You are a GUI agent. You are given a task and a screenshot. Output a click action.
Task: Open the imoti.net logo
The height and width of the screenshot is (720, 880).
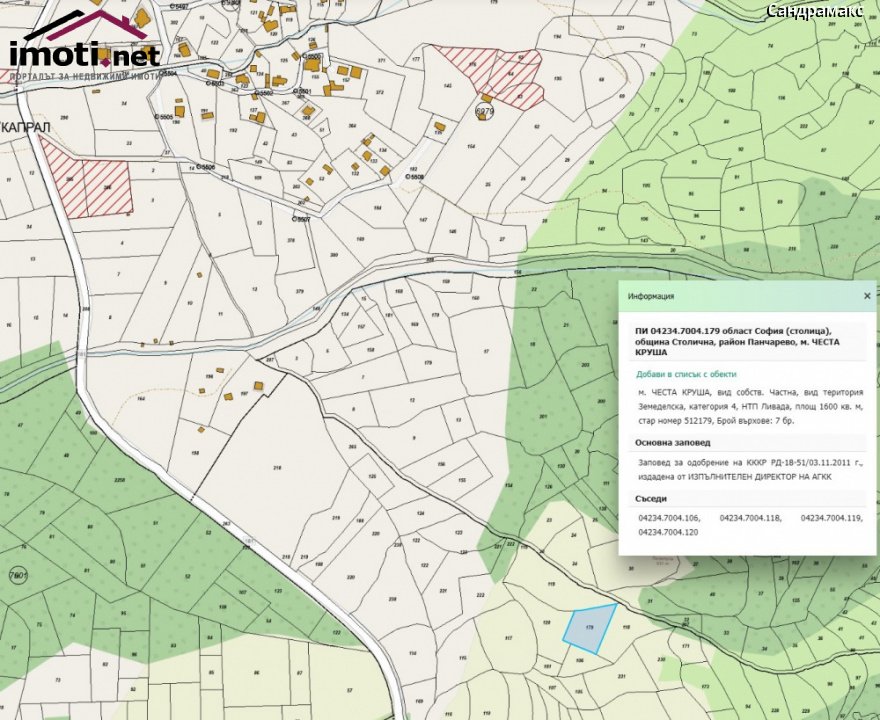point(84,44)
